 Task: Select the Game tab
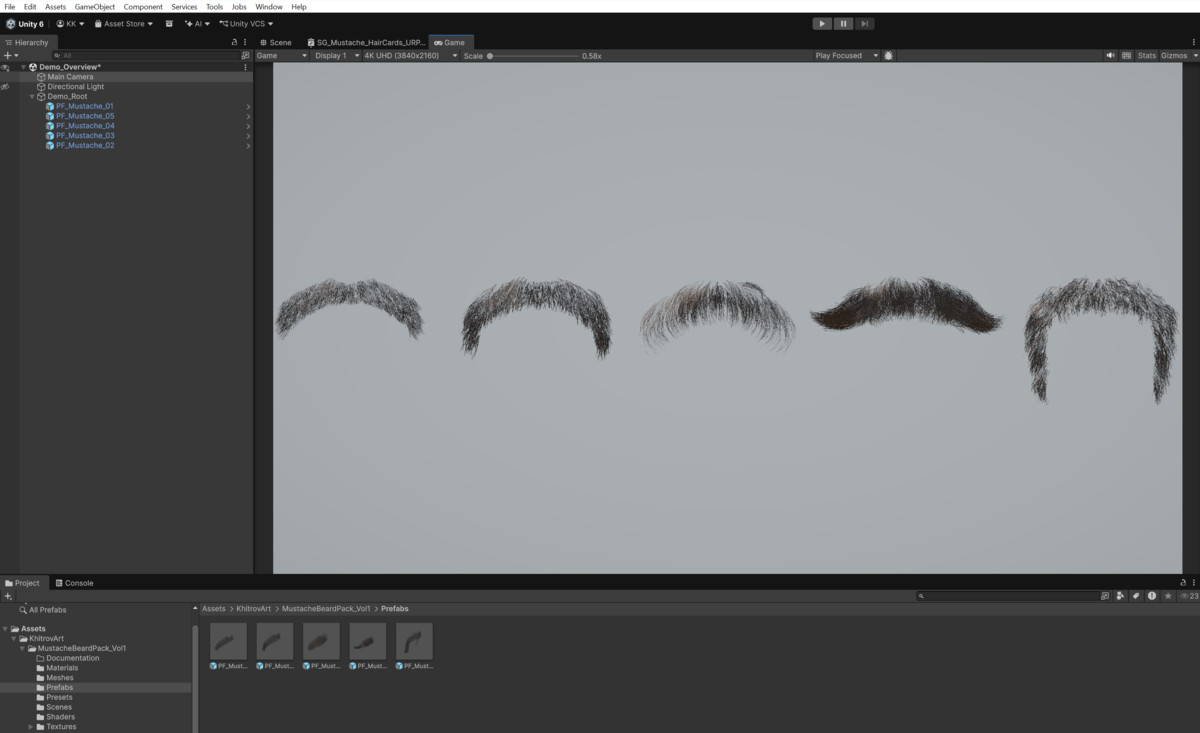pyautogui.click(x=450, y=42)
